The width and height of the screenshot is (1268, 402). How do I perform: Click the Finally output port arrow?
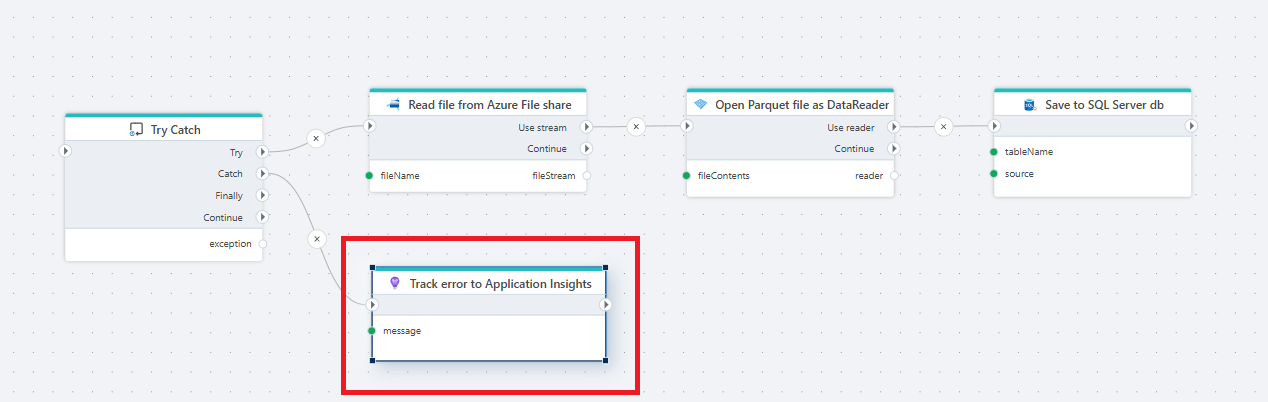click(262, 196)
